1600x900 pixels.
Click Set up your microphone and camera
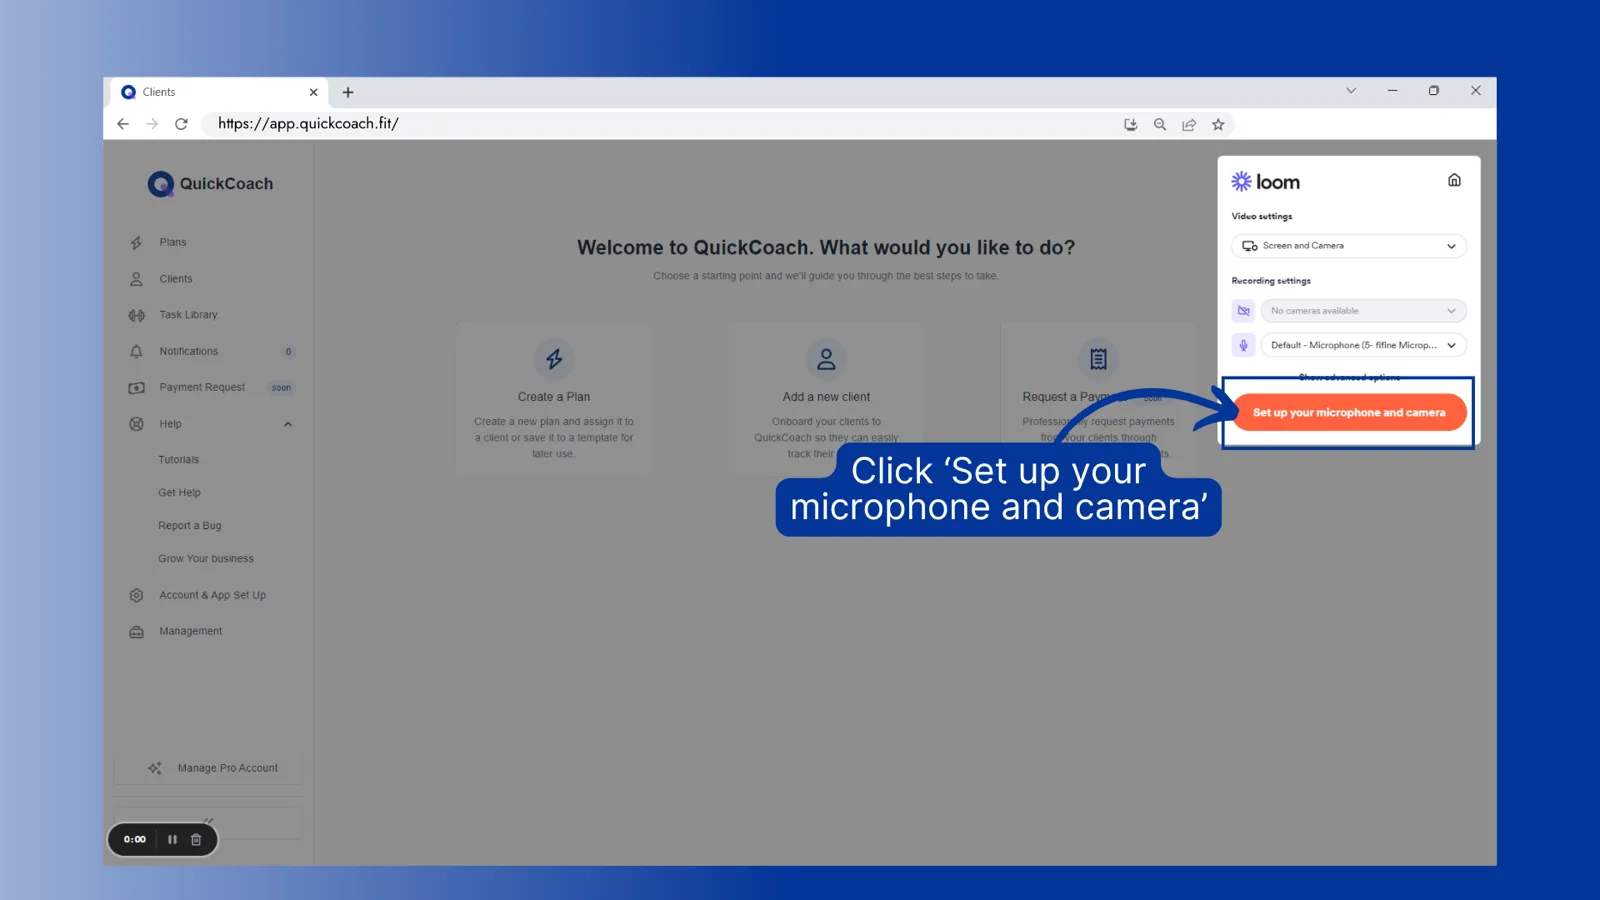pos(1349,412)
